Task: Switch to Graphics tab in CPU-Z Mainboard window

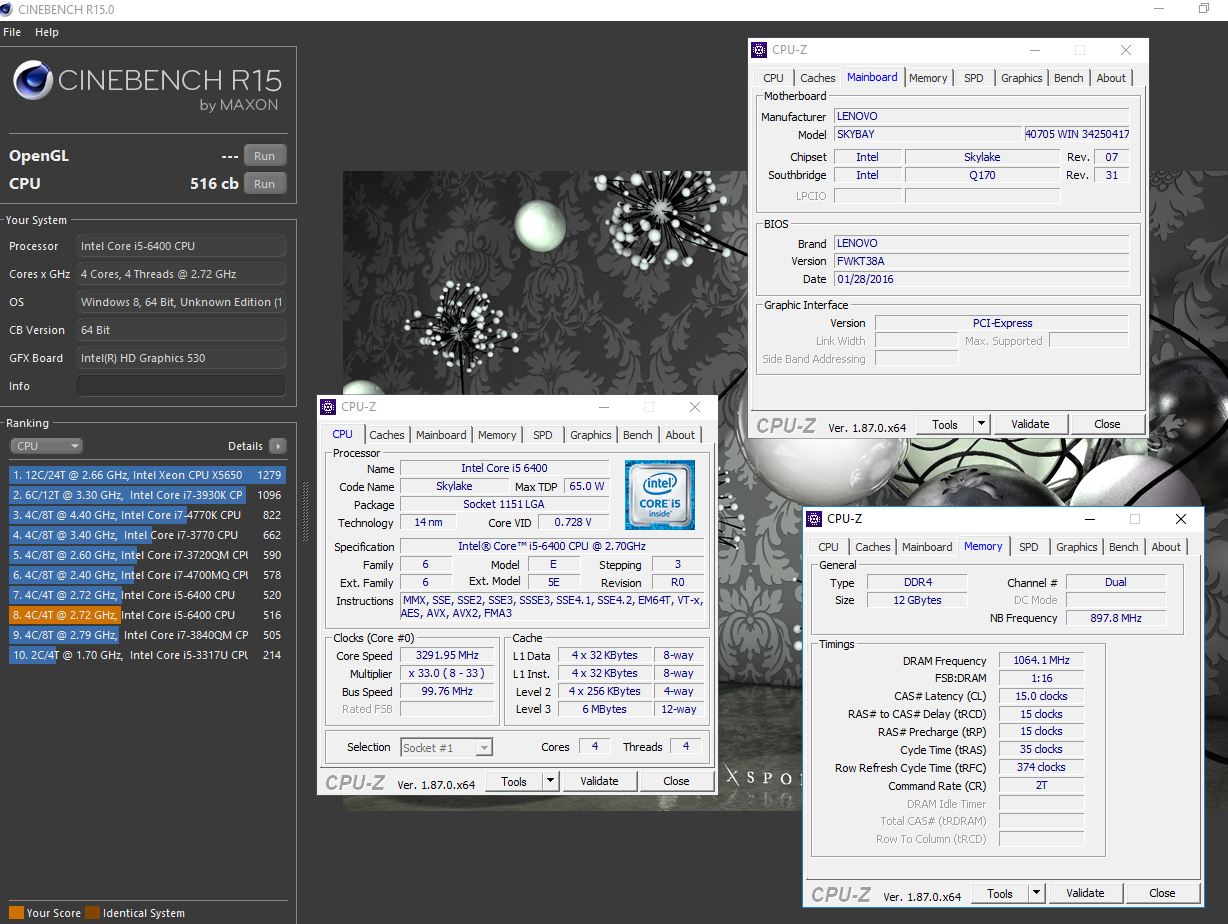Action: (1022, 78)
